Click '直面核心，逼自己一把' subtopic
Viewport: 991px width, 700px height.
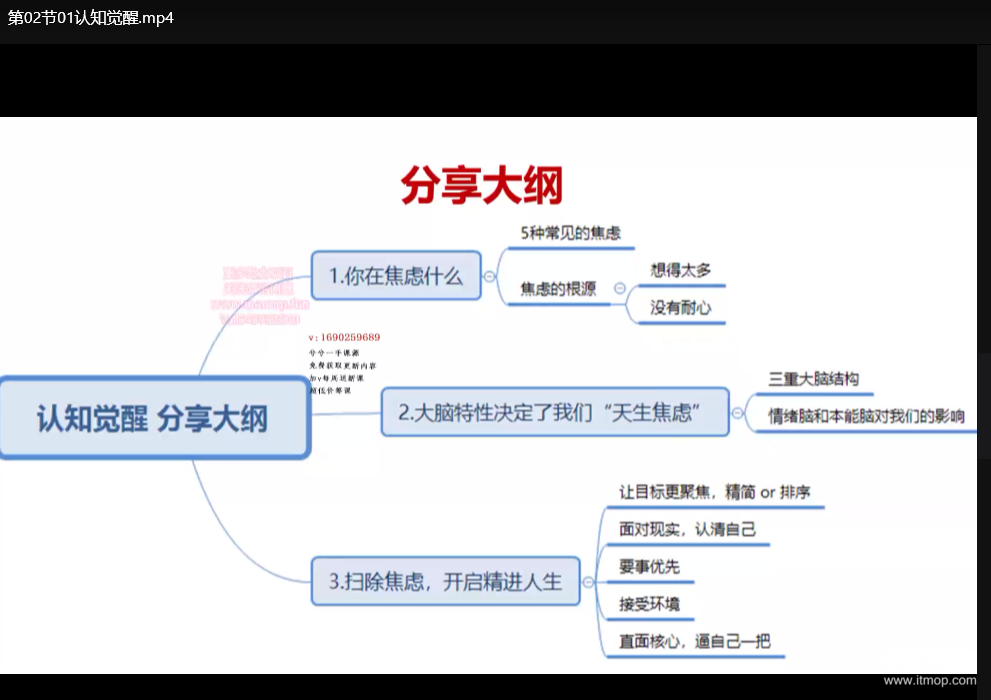(x=694, y=642)
